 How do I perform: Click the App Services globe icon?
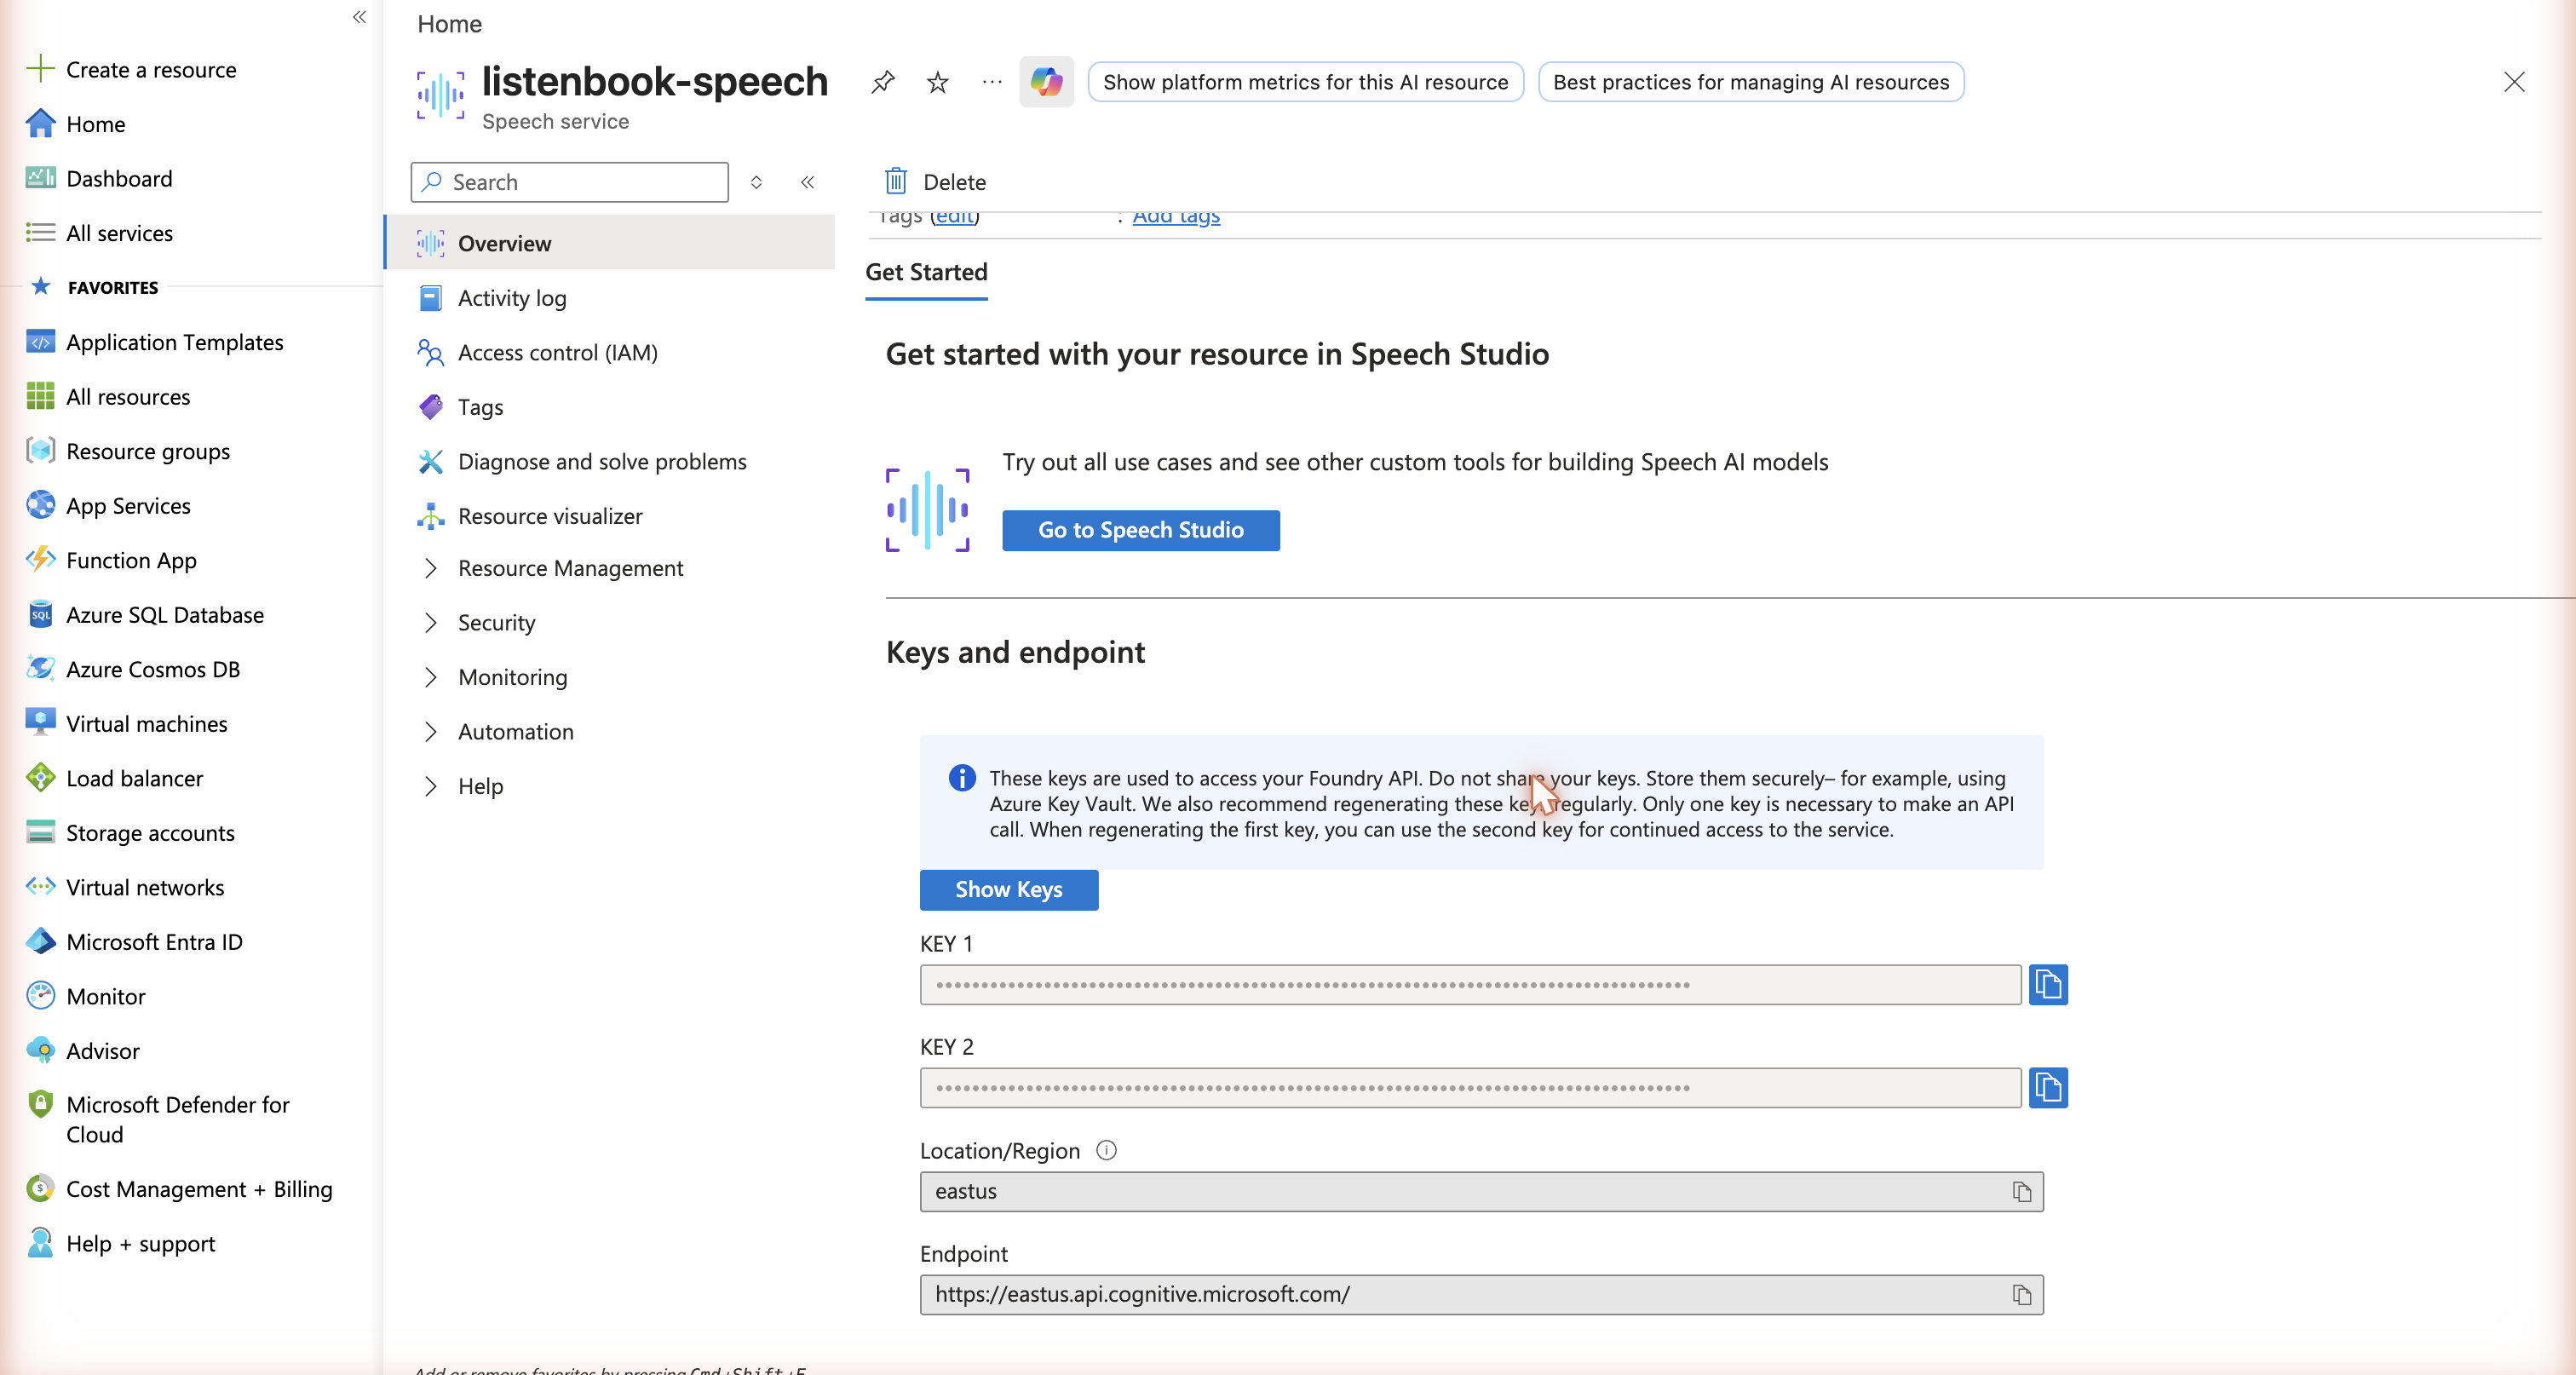click(40, 505)
